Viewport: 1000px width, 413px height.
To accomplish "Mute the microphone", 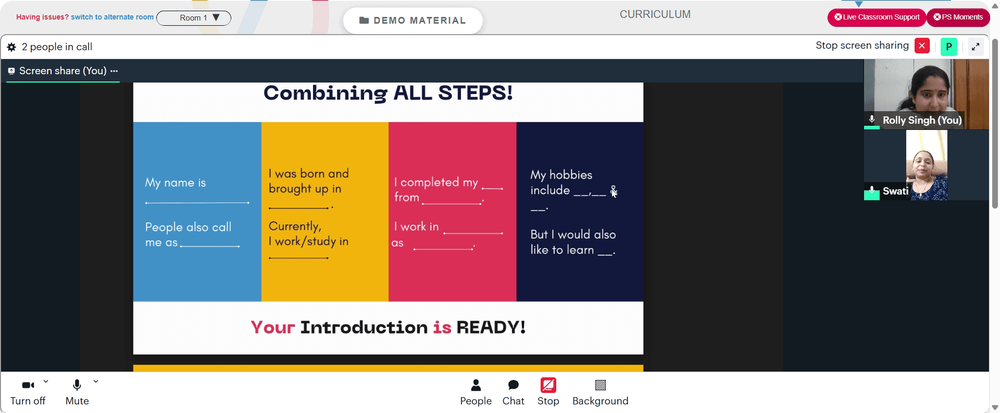I will [x=77, y=392].
